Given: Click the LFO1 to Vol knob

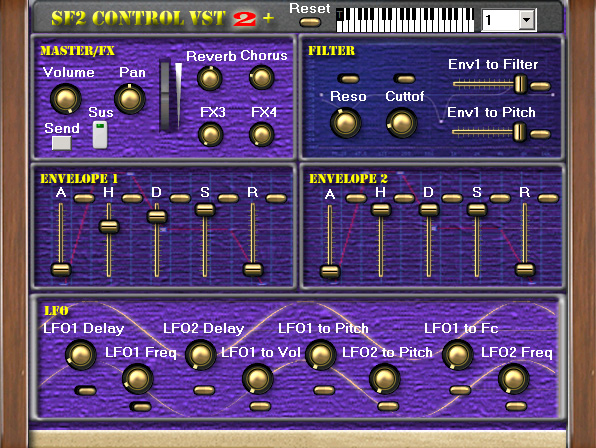Looking at the screenshot, I should point(258,379).
